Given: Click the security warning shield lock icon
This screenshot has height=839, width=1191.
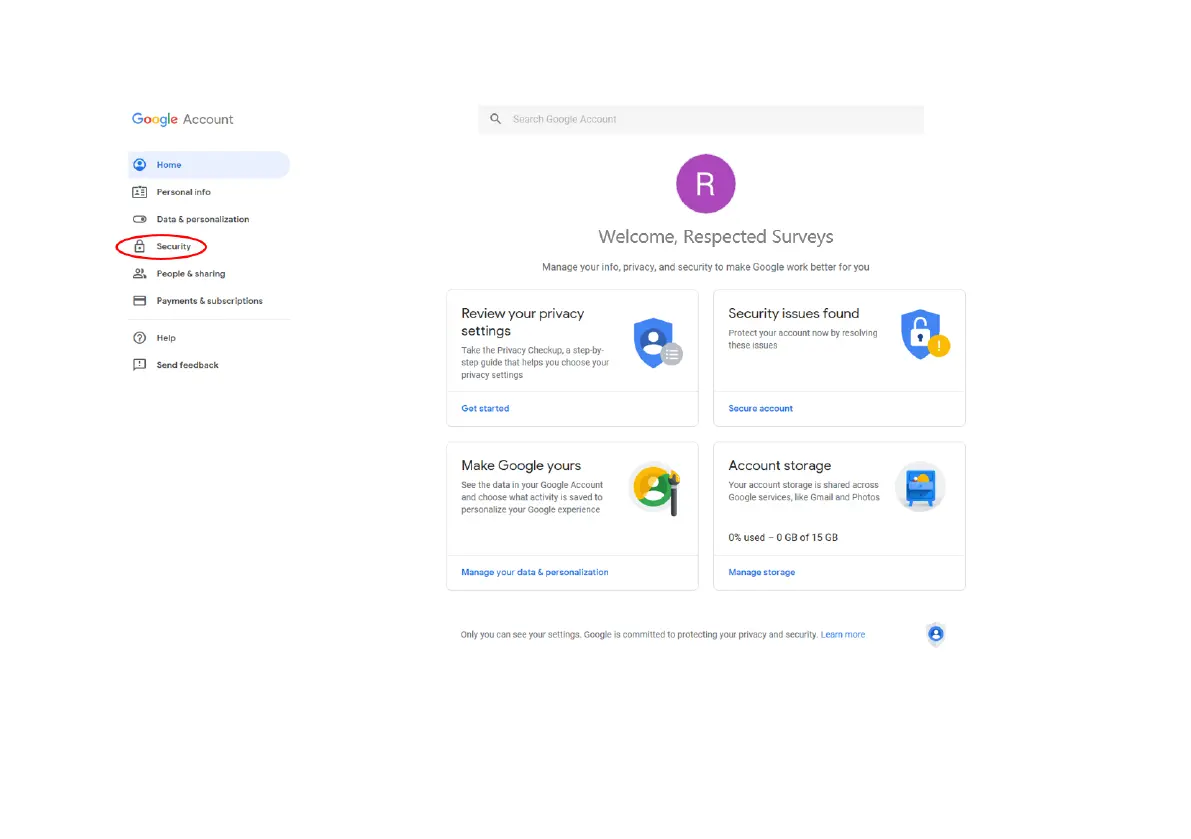Looking at the screenshot, I should tap(924, 335).
